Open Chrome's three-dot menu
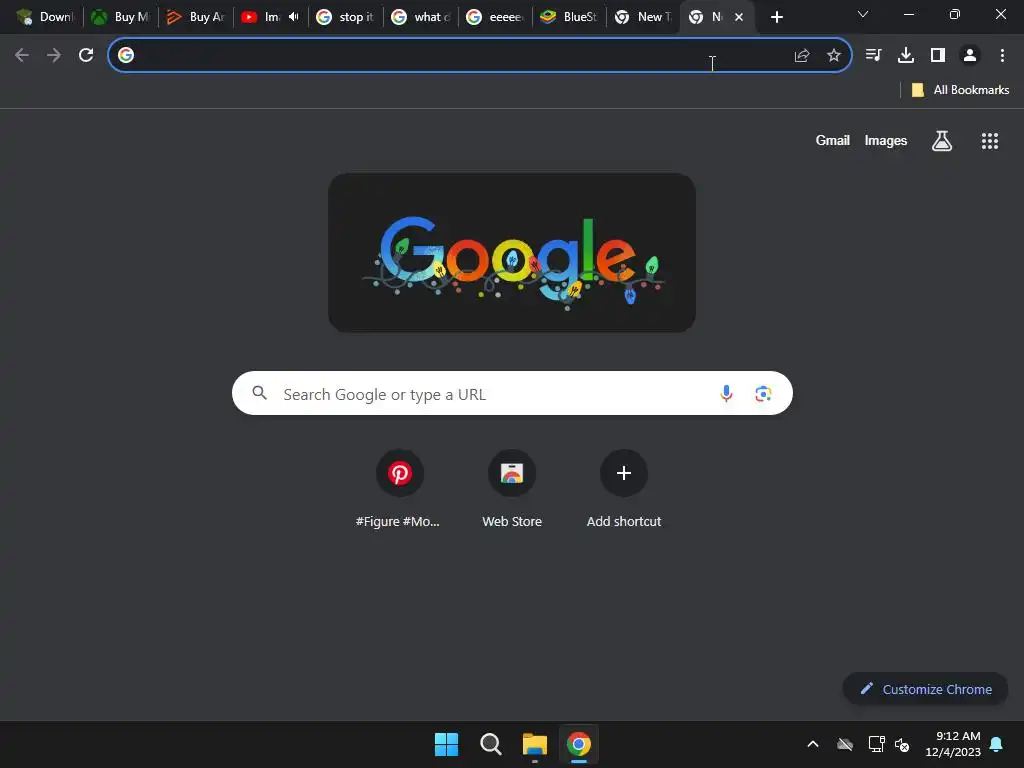 [x=1002, y=56]
